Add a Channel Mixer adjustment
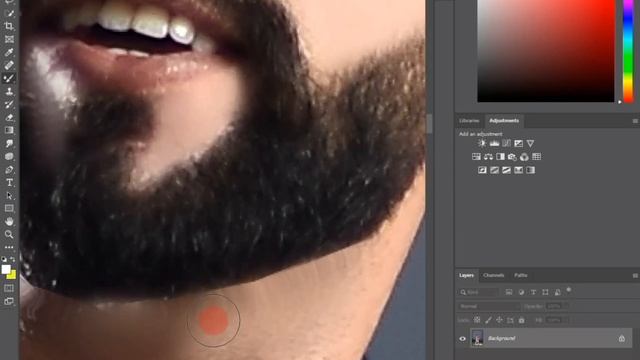 (x=524, y=157)
